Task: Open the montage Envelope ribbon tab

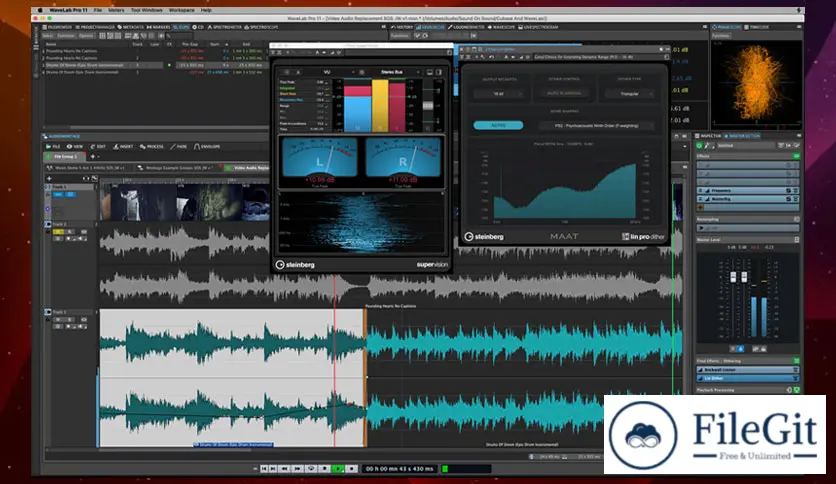Action: [207, 147]
